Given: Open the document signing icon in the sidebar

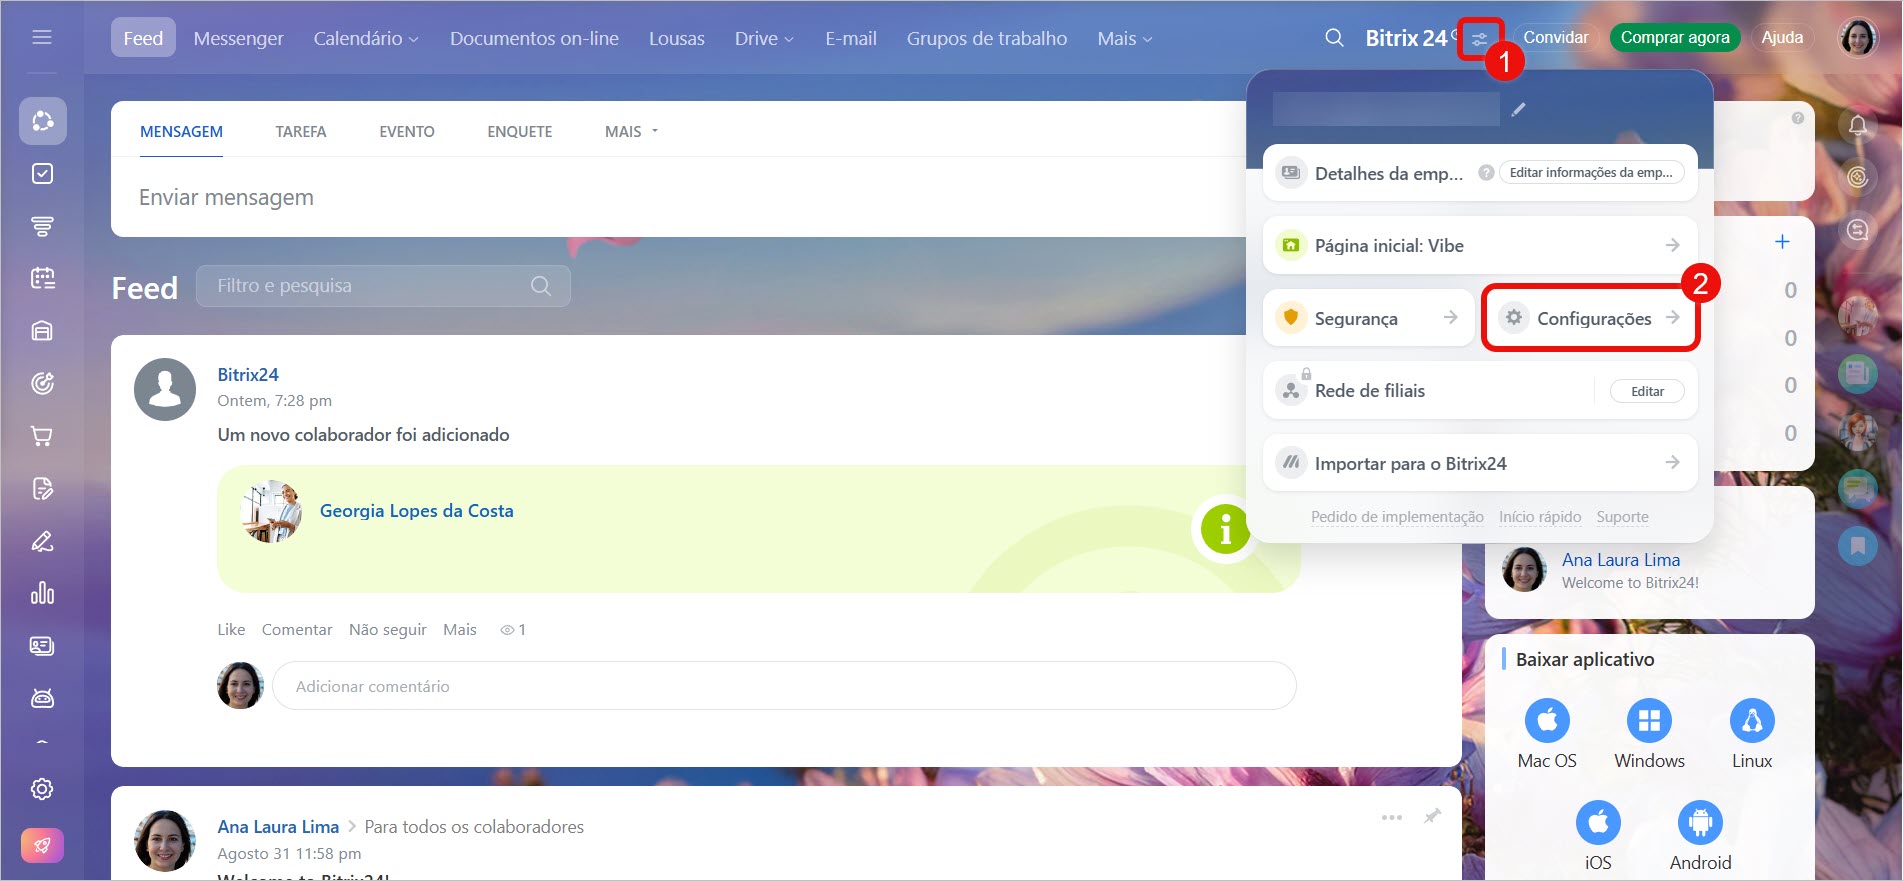Looking at the screenshot, I should (42, 489).
